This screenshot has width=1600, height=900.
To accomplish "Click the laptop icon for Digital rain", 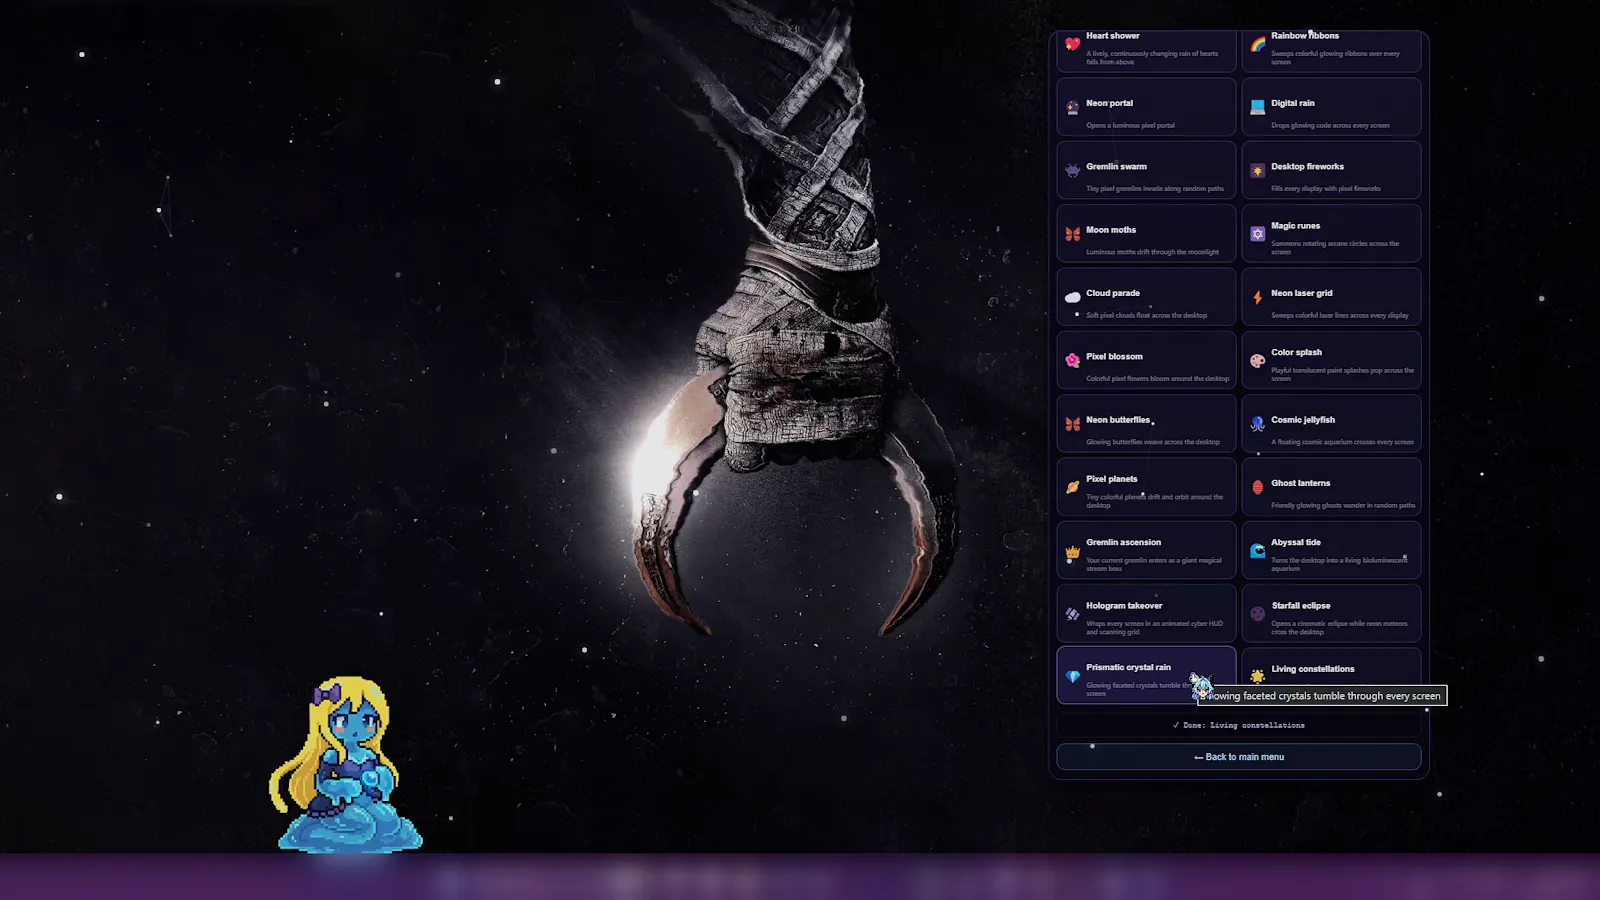I will (1257, 107).
